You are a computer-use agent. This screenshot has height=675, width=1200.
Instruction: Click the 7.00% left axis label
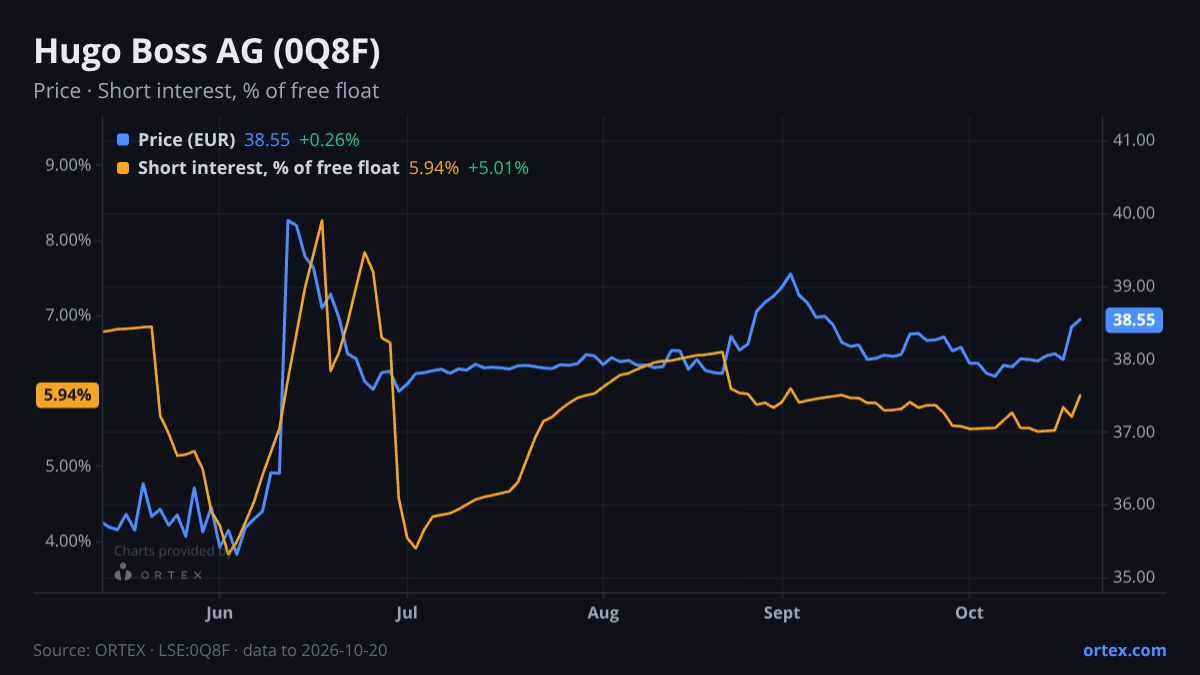click(x=68, y=315)
